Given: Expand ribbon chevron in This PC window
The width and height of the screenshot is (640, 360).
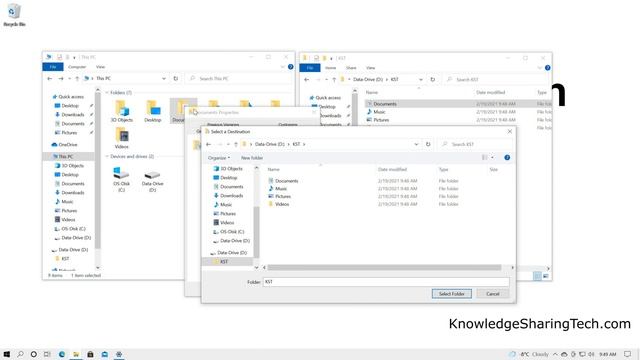Looking at the screenshot, I should (x=282, y=67).
